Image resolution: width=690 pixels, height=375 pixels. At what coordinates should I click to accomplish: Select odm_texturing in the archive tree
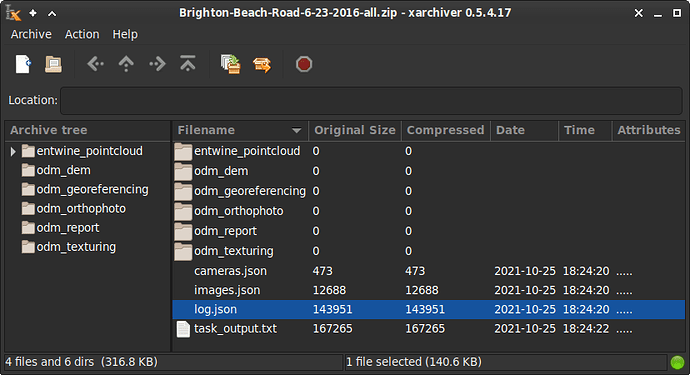[76, 247]
